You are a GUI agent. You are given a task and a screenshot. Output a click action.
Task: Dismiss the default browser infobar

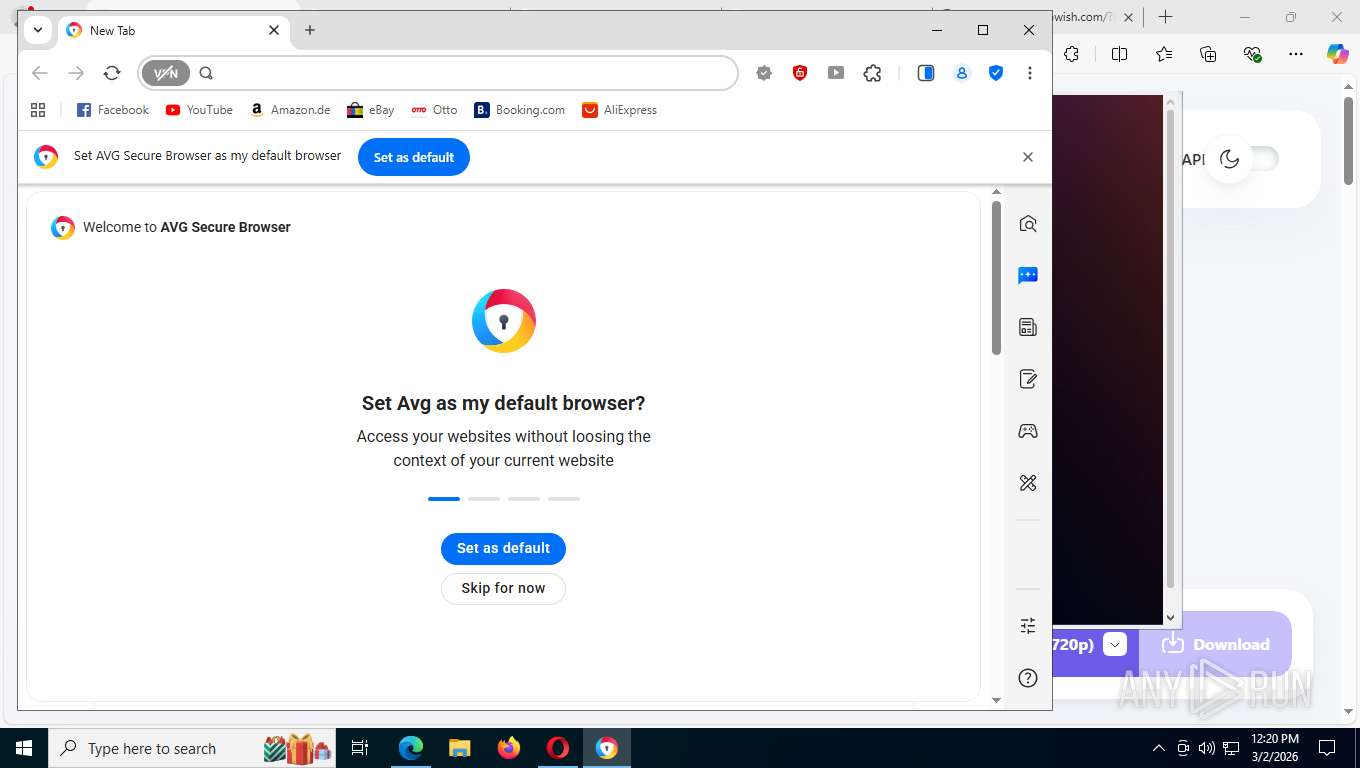click(1028, 157)
